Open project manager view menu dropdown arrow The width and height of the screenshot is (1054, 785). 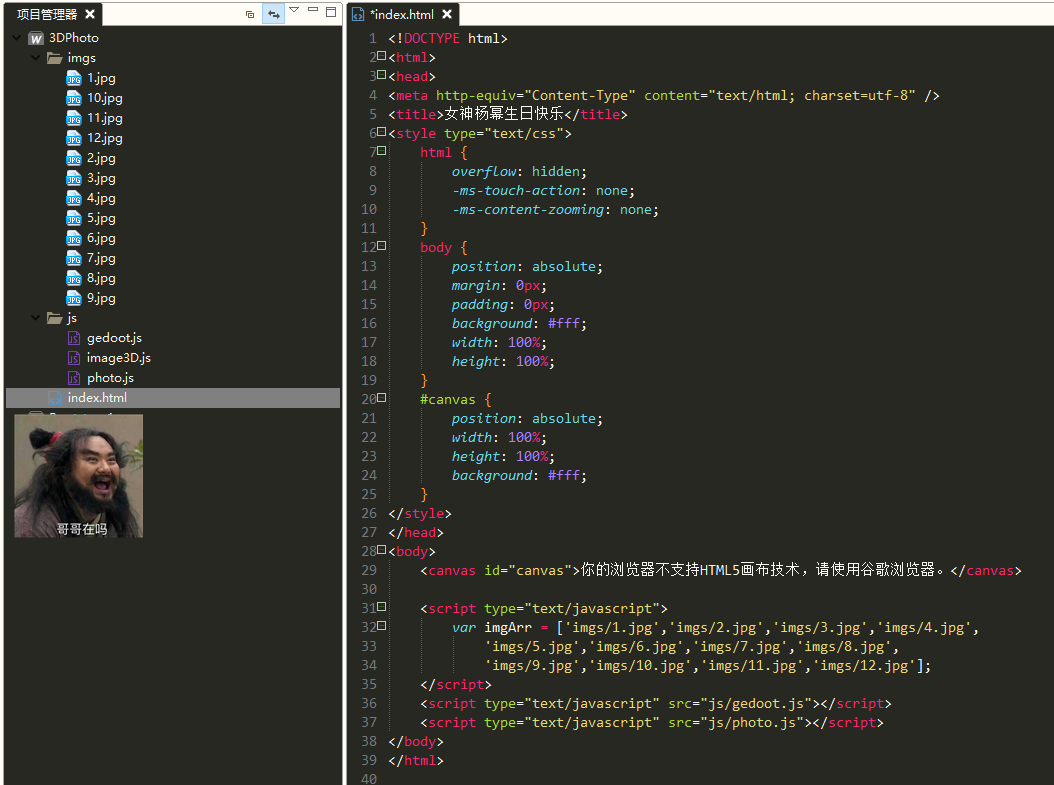click(x=294, y=10)
